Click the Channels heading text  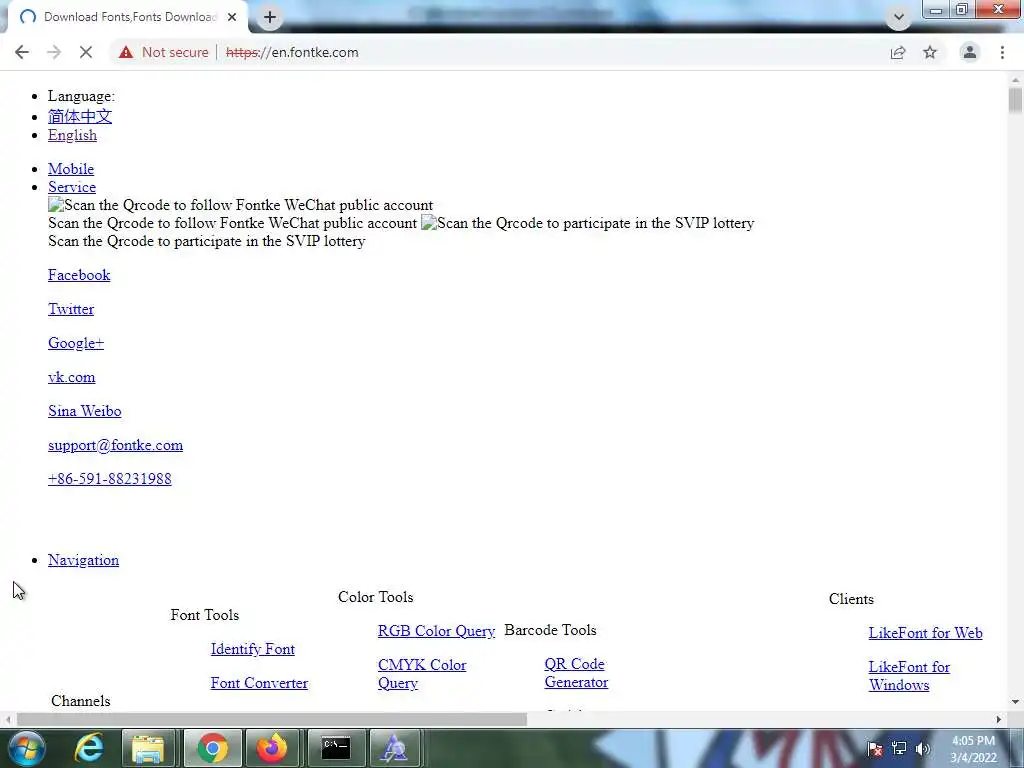coord(80,701)
